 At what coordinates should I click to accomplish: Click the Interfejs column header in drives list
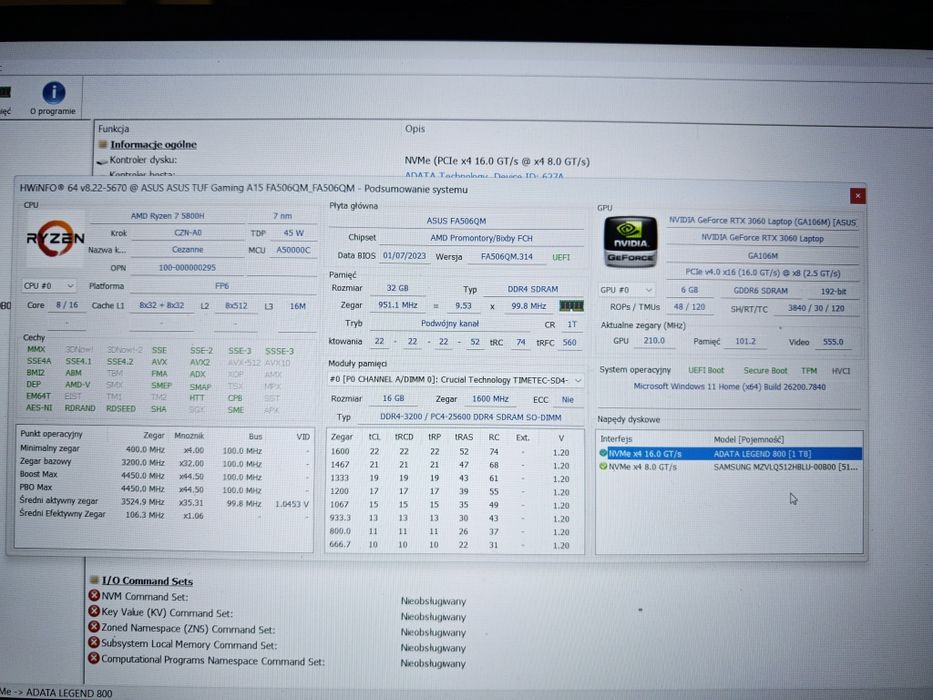tap(616, 439)
